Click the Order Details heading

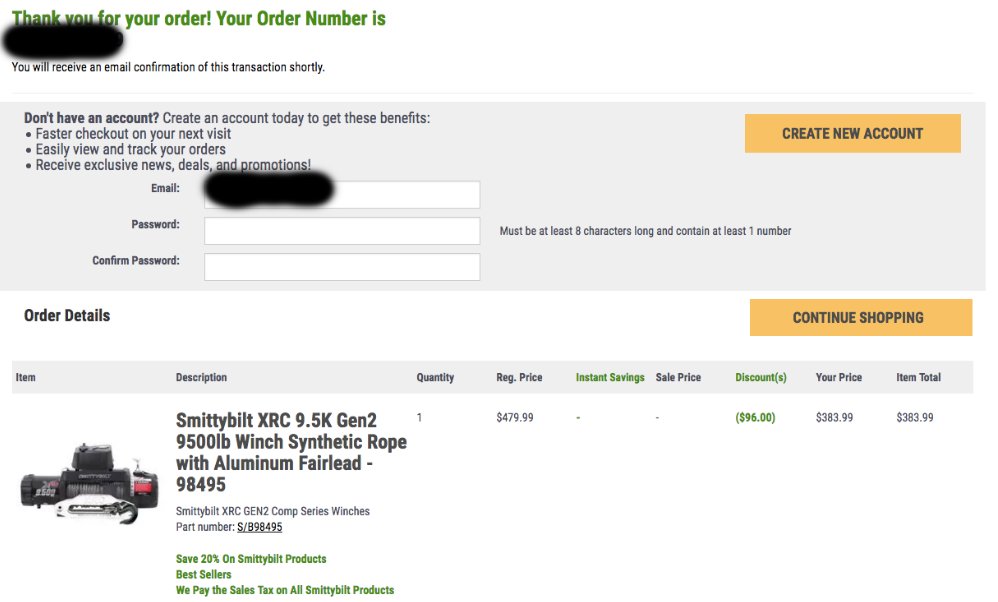tap(67, 316)
